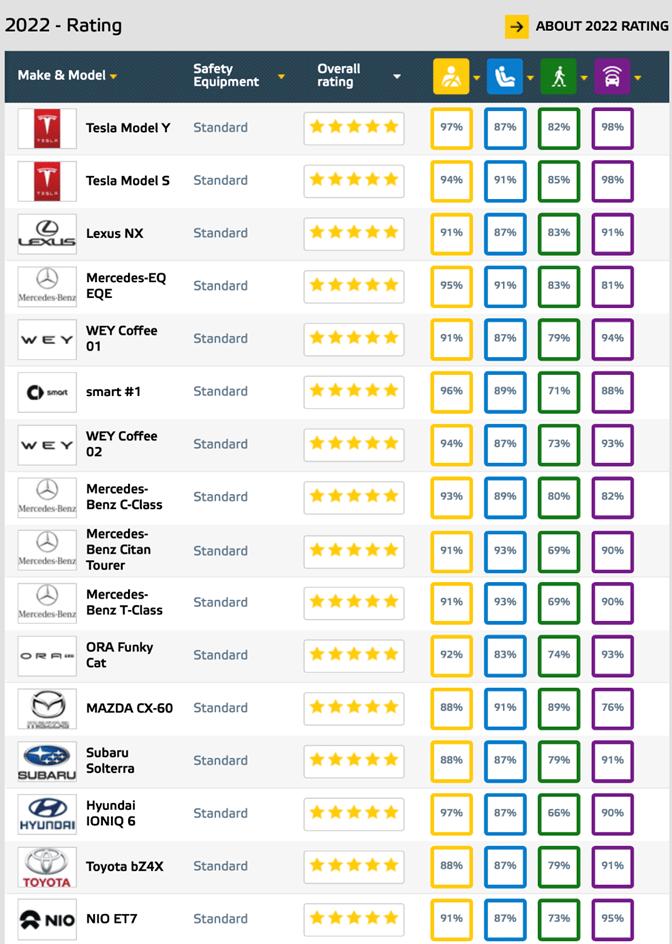Open the ABOUT 2022 RATING link
Image resolution: width=672 pixels, height=944 pixels.
(x=601, y=27)
